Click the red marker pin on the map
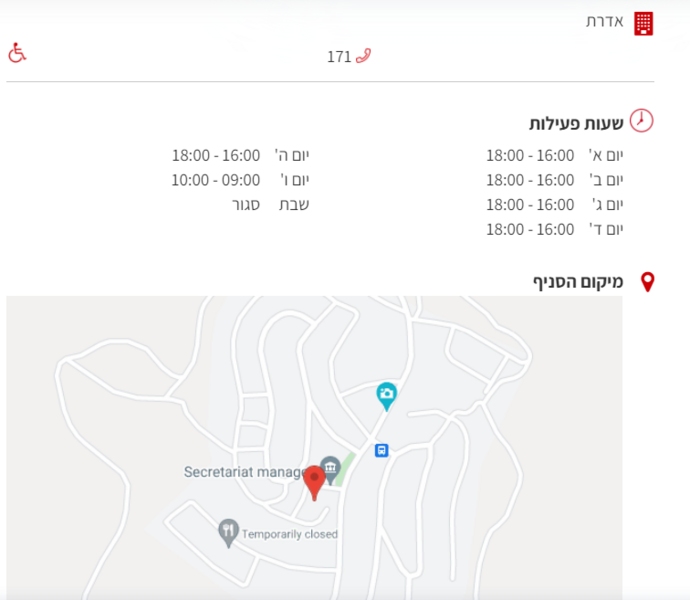 (x=314, y=483)
